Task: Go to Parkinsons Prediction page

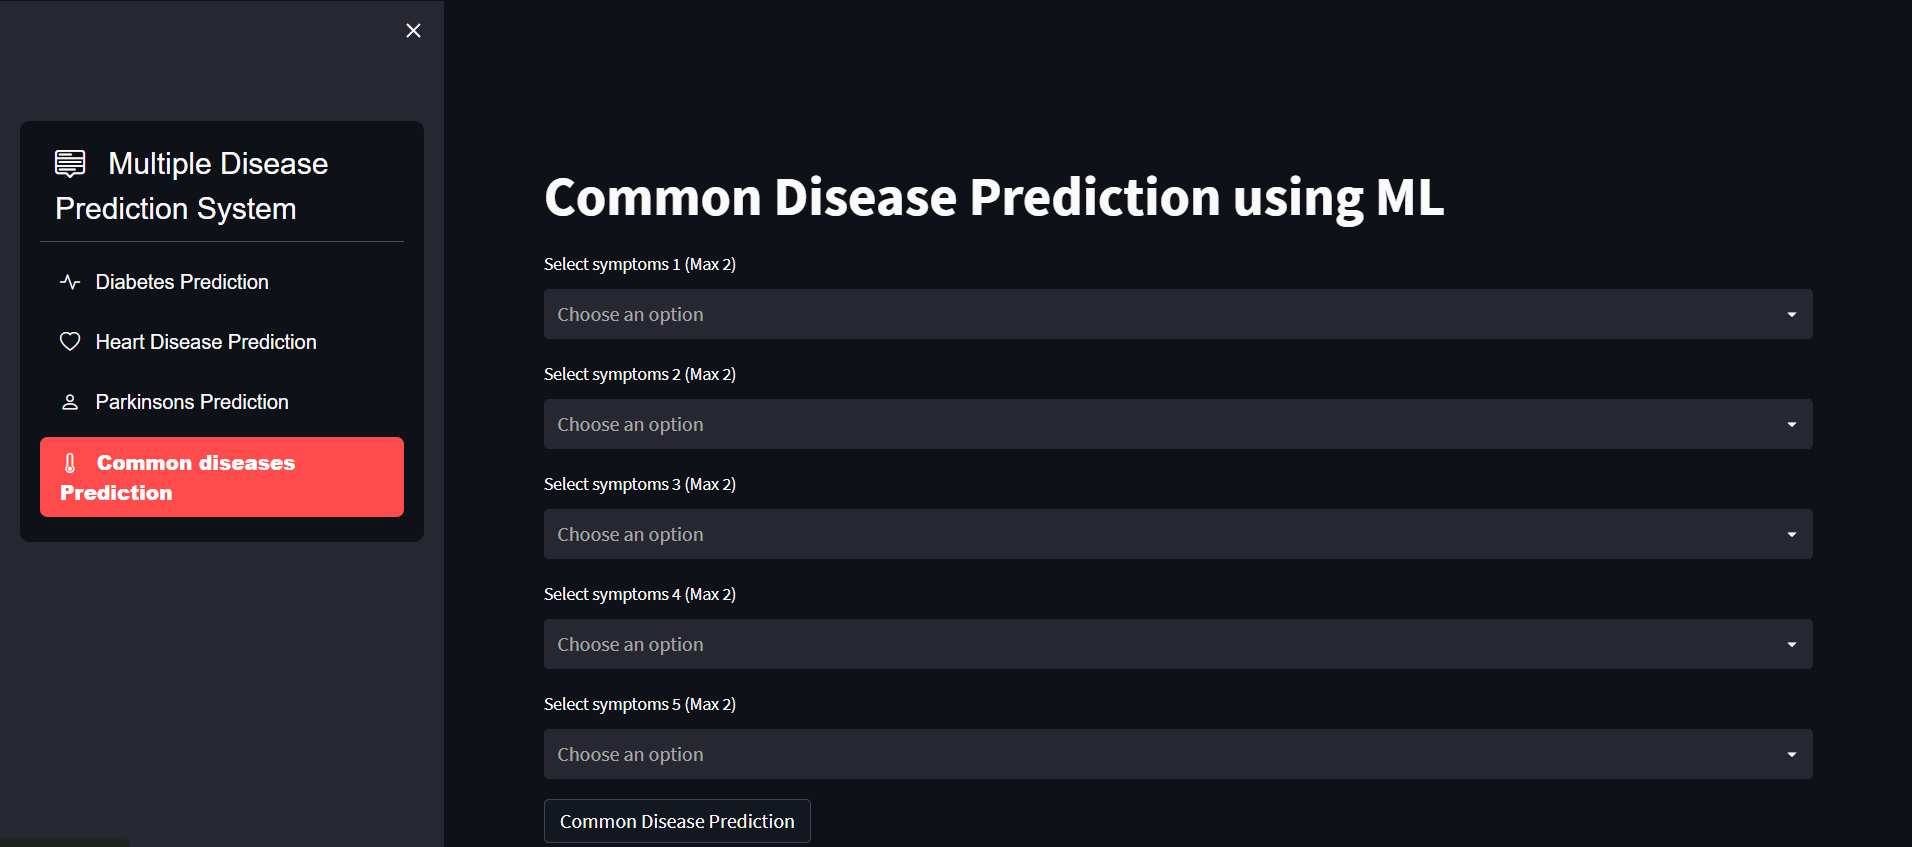Action: [192, 402]
